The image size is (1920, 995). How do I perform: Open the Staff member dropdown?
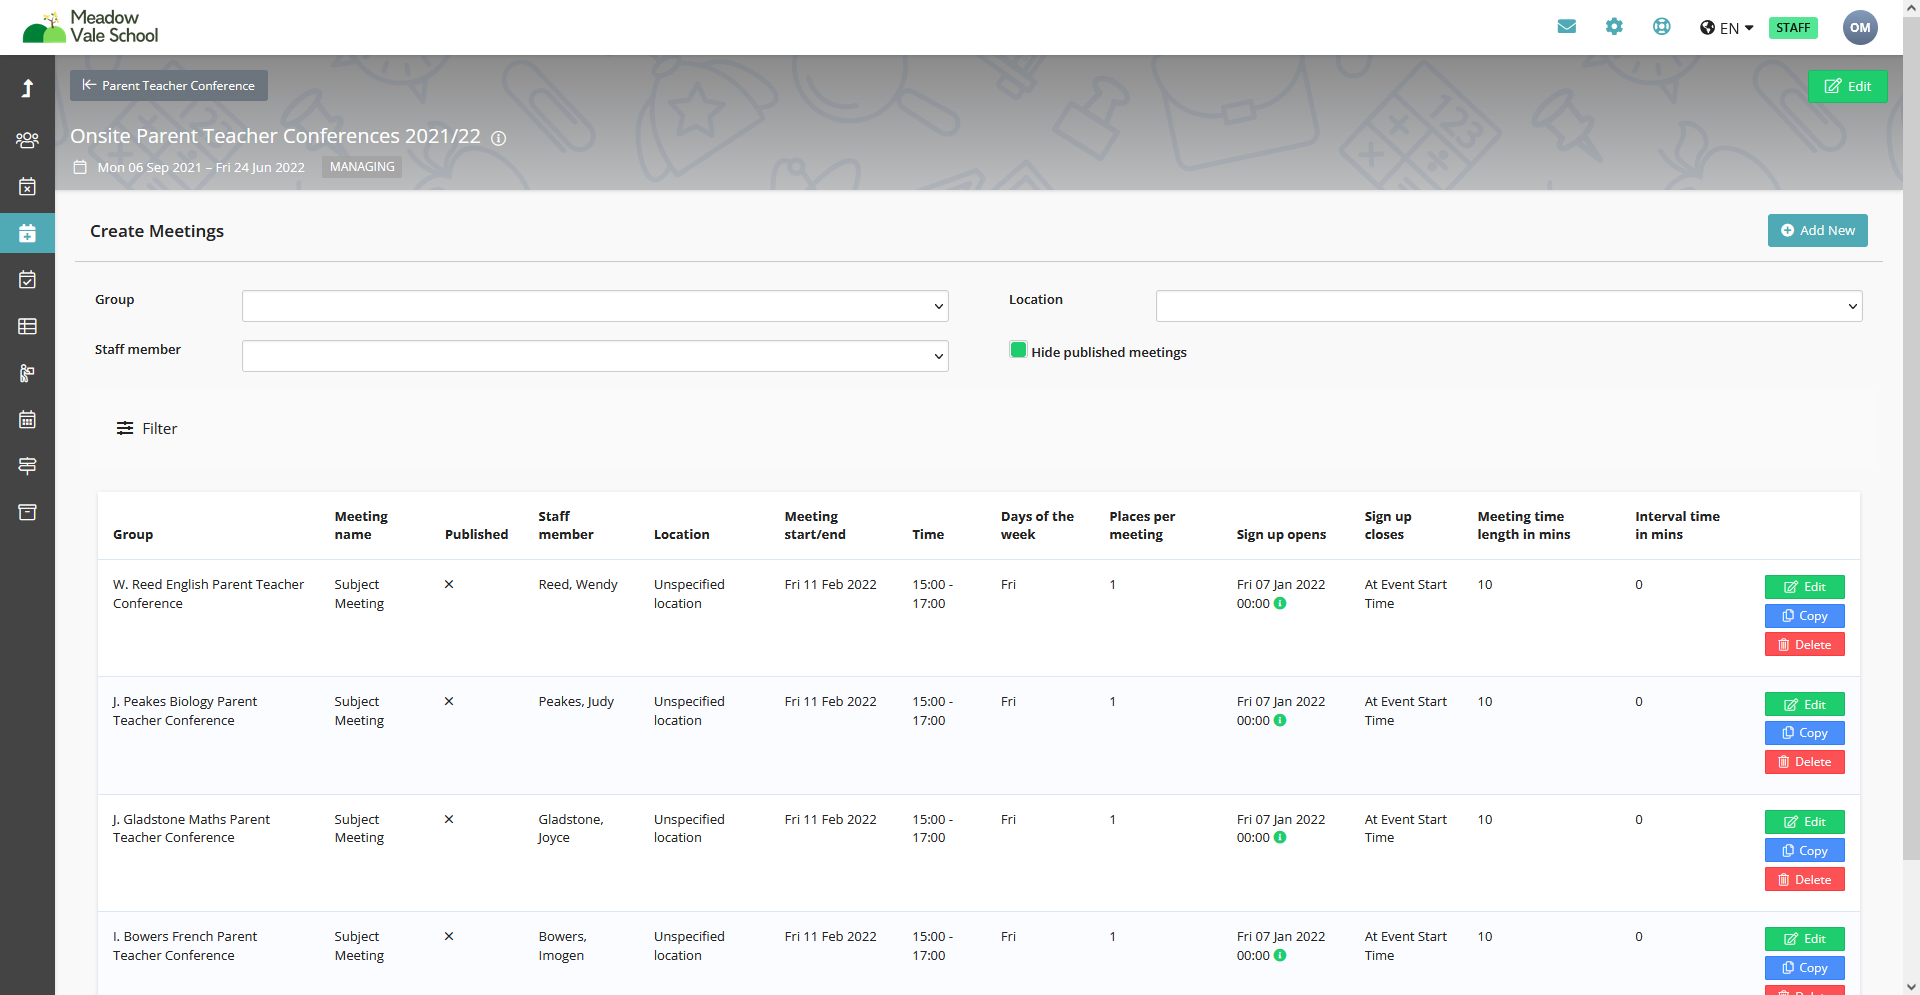pyautogui.click(x=594, y=356)
